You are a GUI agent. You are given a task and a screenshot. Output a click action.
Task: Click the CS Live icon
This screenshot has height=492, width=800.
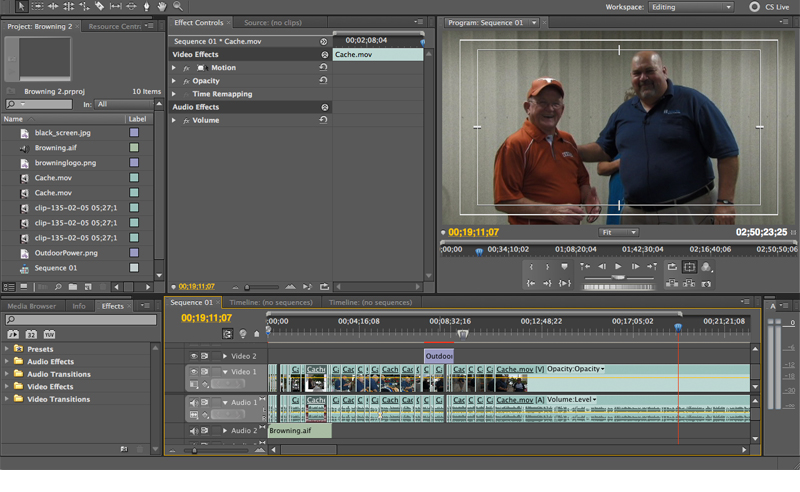click(x=754, y=7)
